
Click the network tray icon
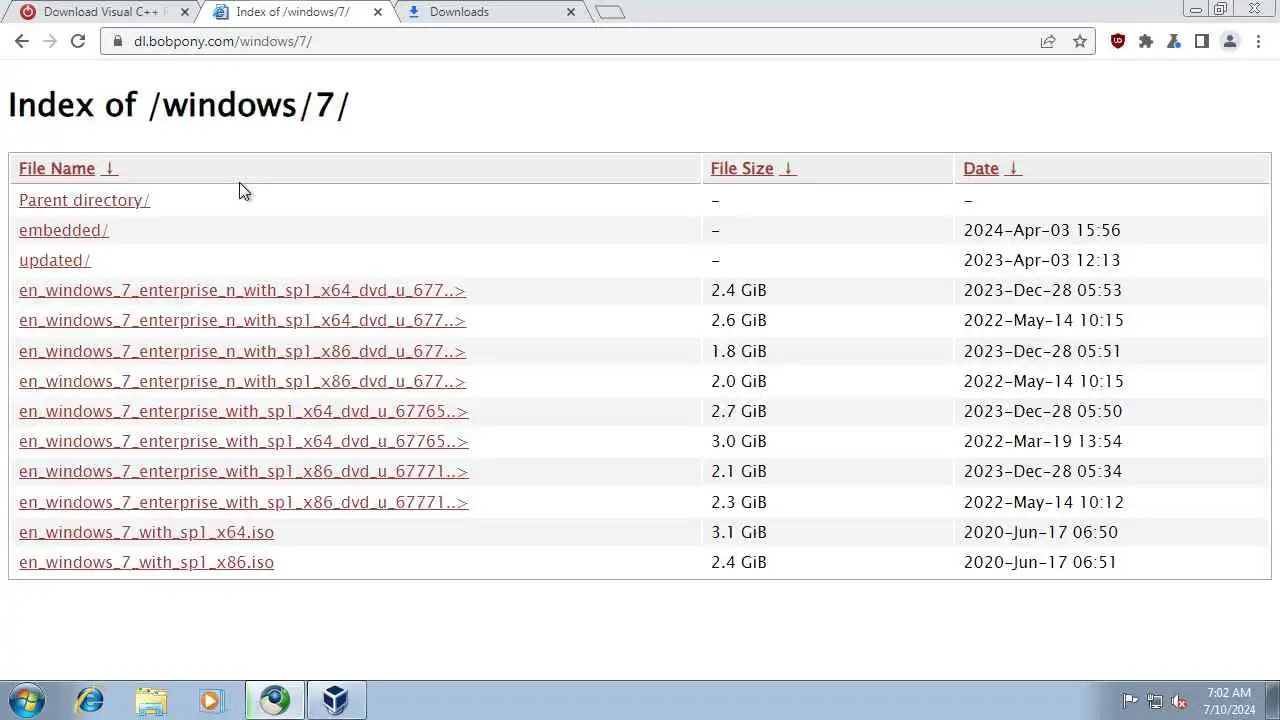1155,701
